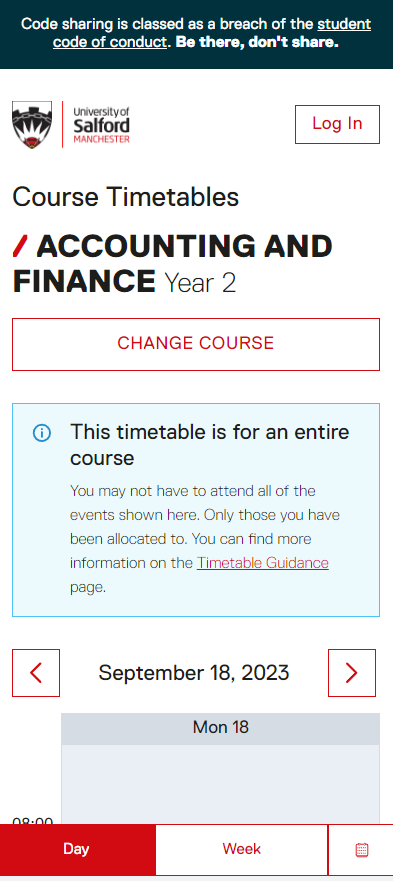Go to next day with right chevron
The height and width of the screenshot is (881, 393).
352,673
